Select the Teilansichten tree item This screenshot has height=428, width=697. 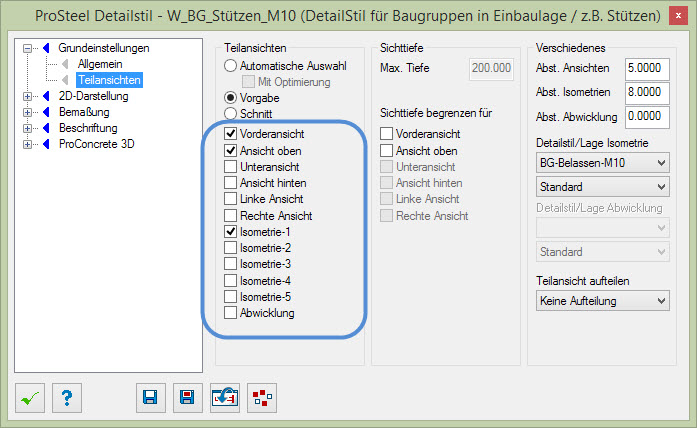click(109, 80)
